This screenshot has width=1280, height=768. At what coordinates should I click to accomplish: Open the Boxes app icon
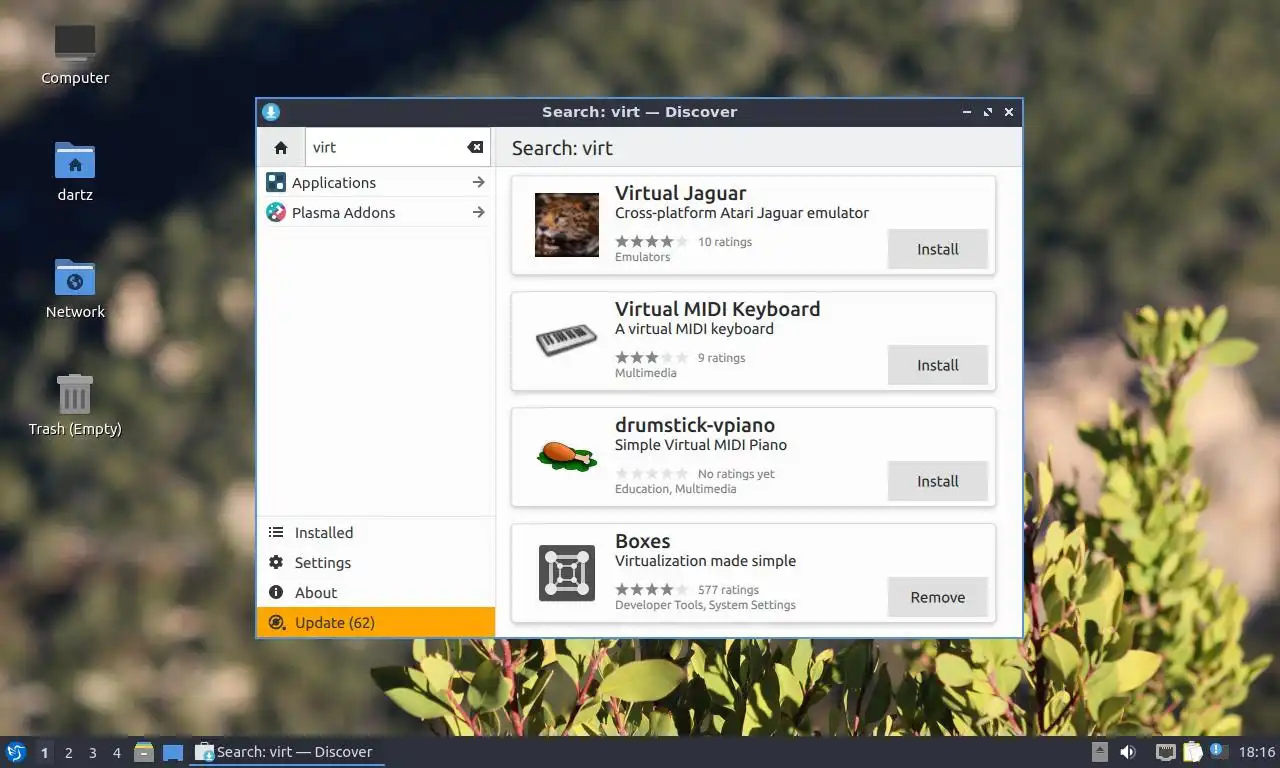pos(567,573)
